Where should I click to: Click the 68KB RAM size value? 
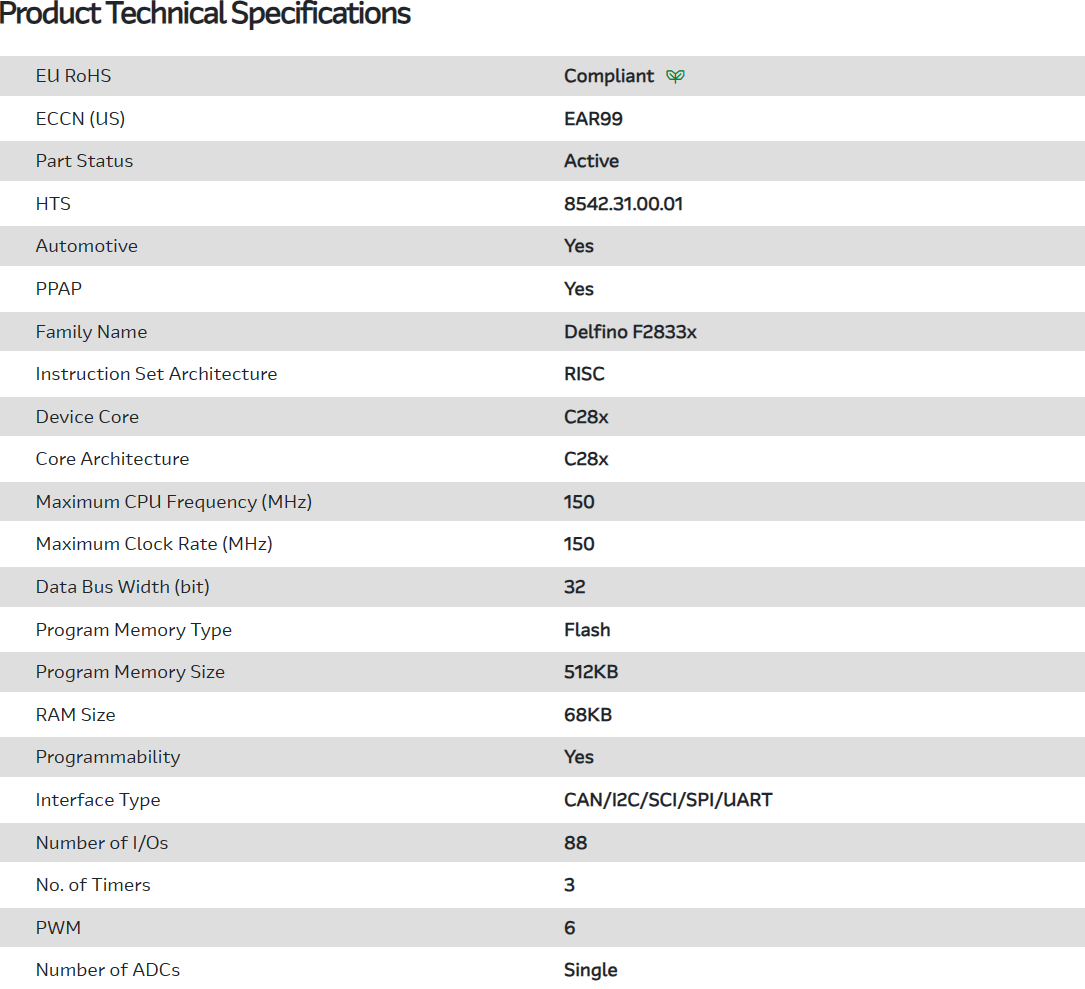[588, 715]
